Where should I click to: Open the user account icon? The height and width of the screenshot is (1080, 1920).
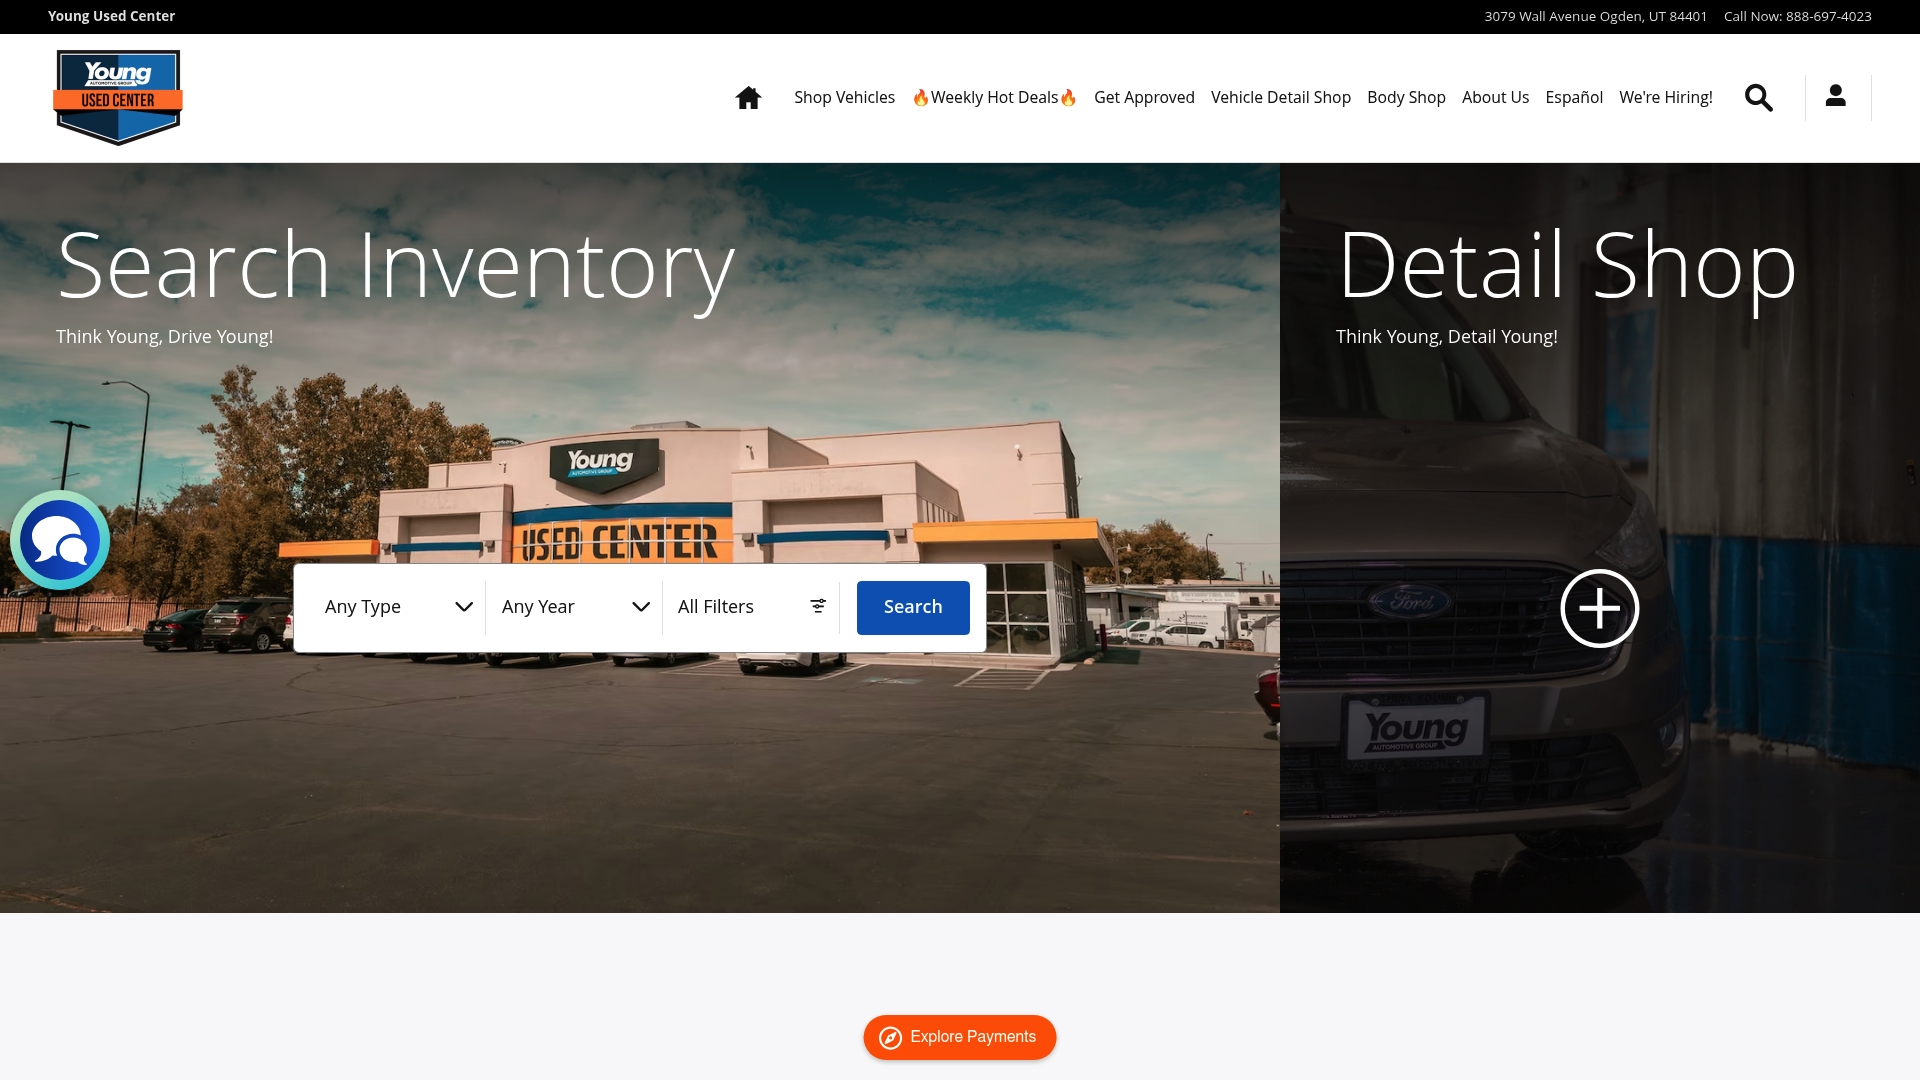1835,95
